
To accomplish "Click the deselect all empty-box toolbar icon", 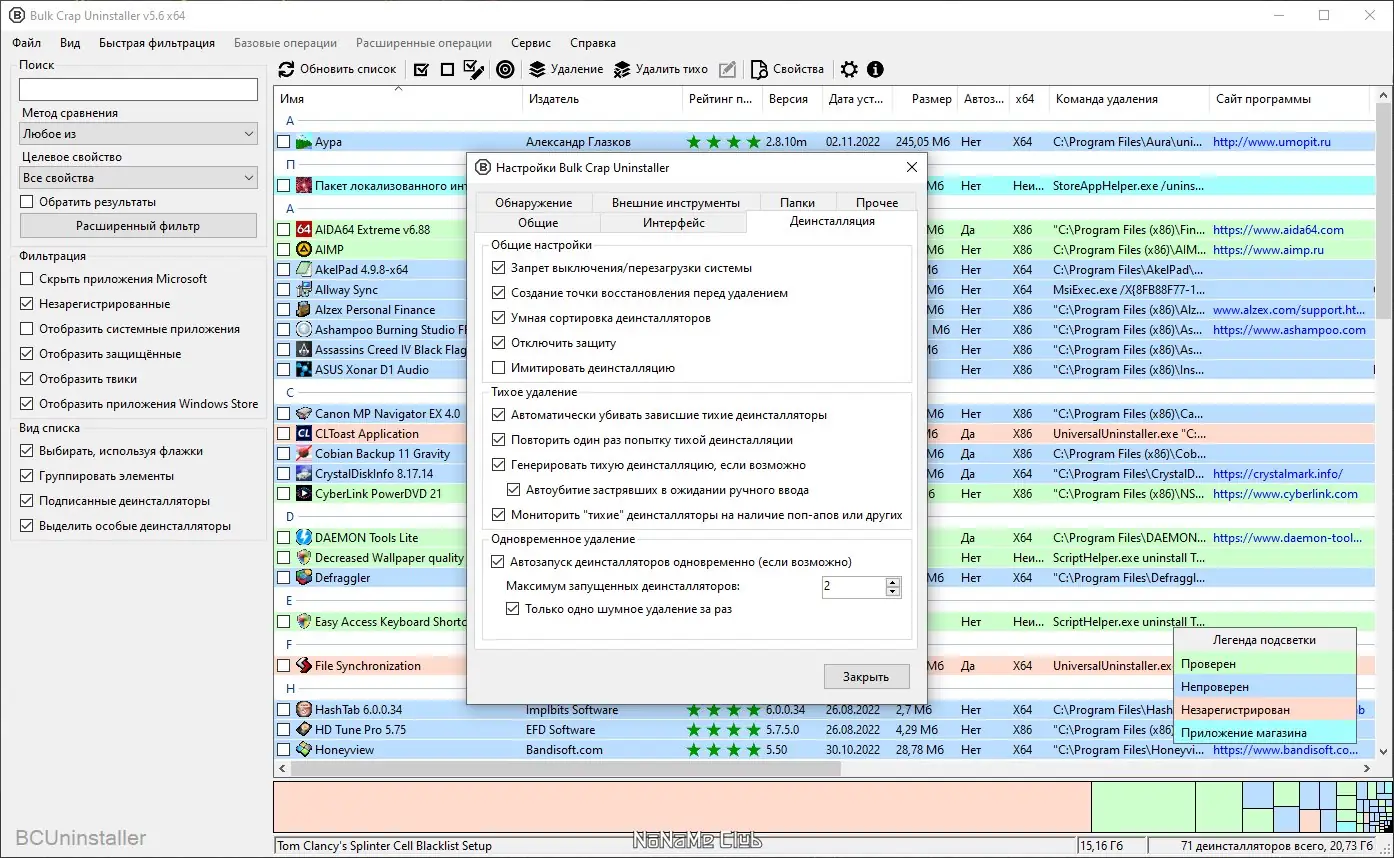I will tap(447, 70).
